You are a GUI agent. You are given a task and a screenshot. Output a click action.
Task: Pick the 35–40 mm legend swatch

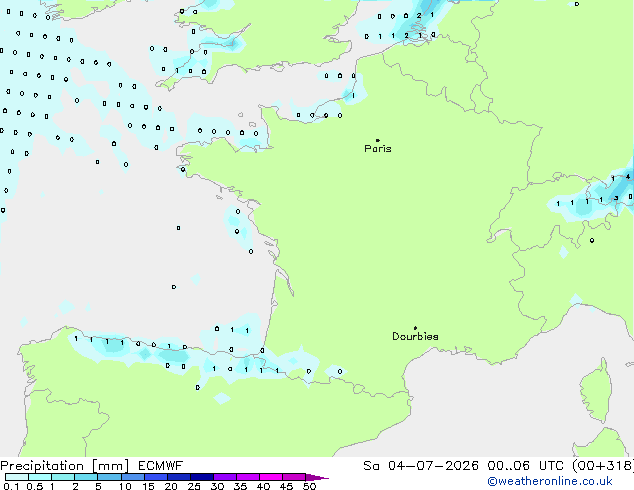[x=248, y=477]
